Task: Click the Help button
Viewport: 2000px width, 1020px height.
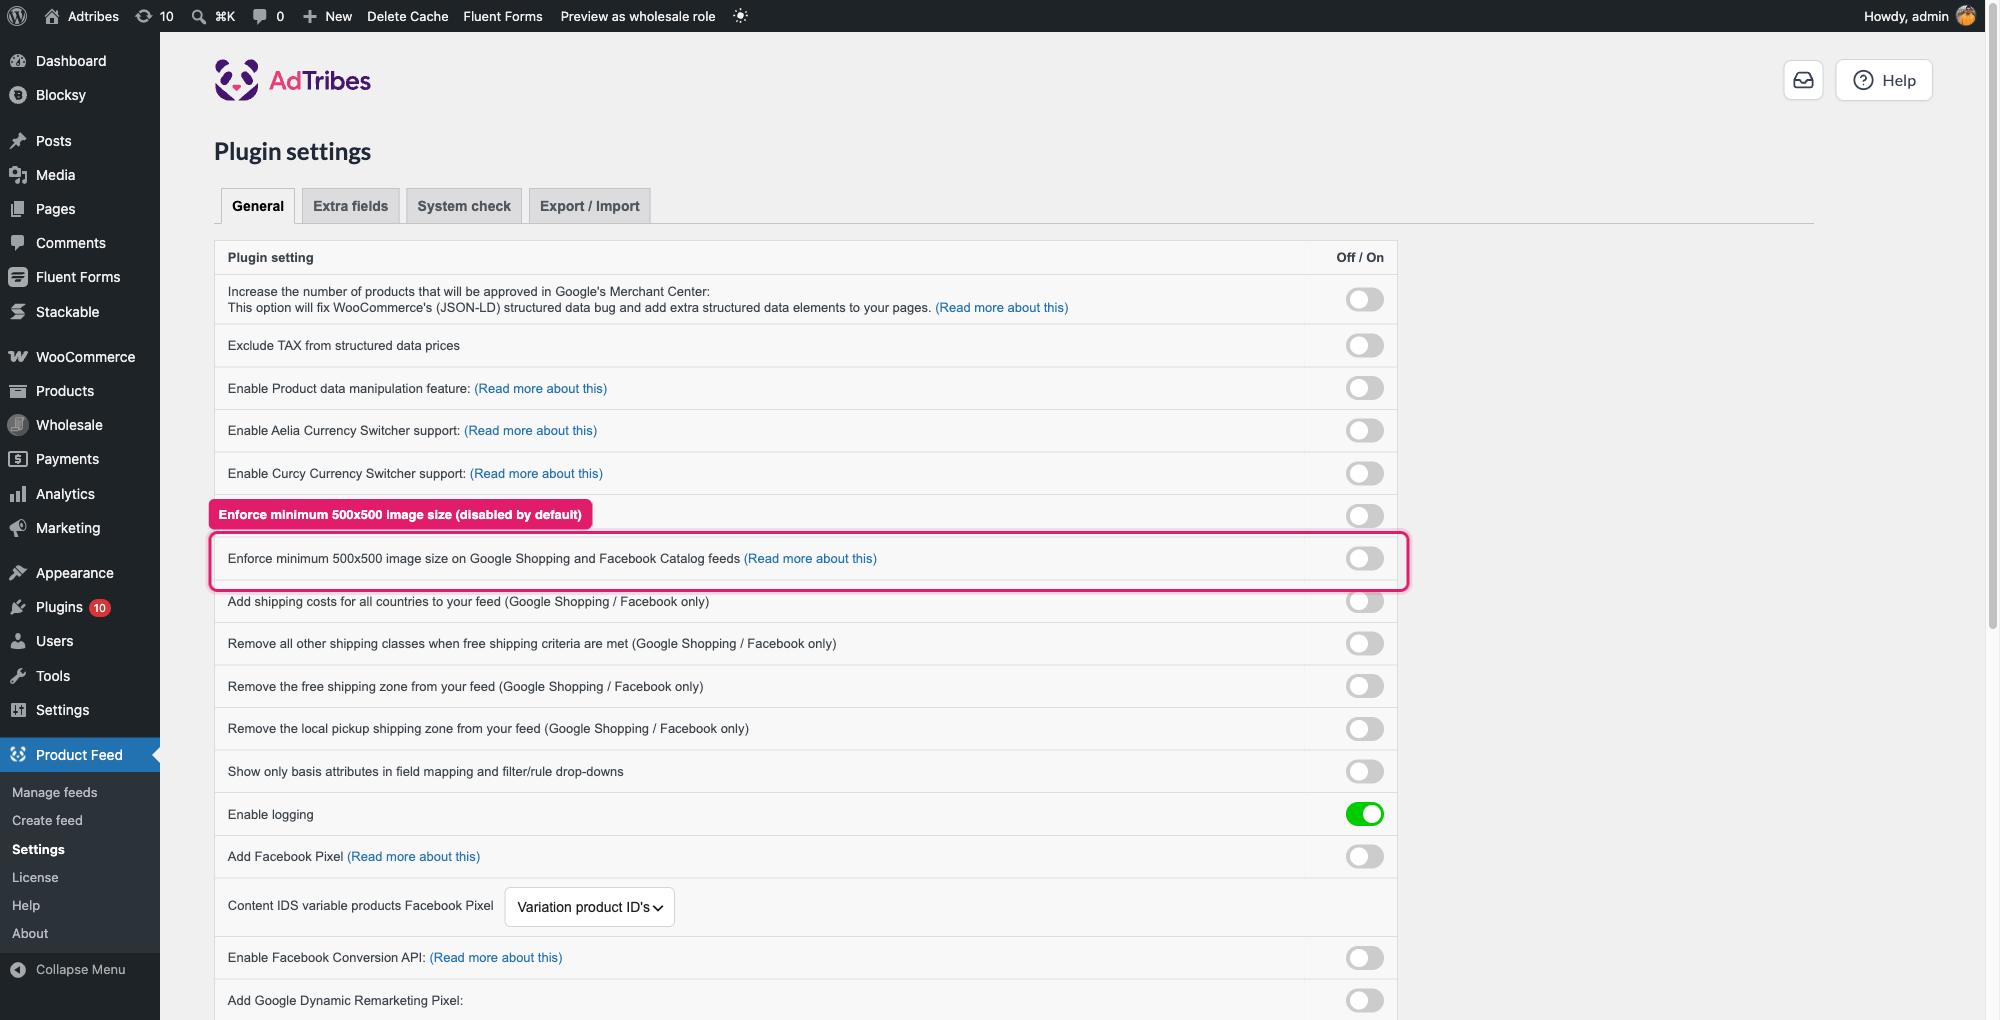Action: click(x=1884, y=80)
